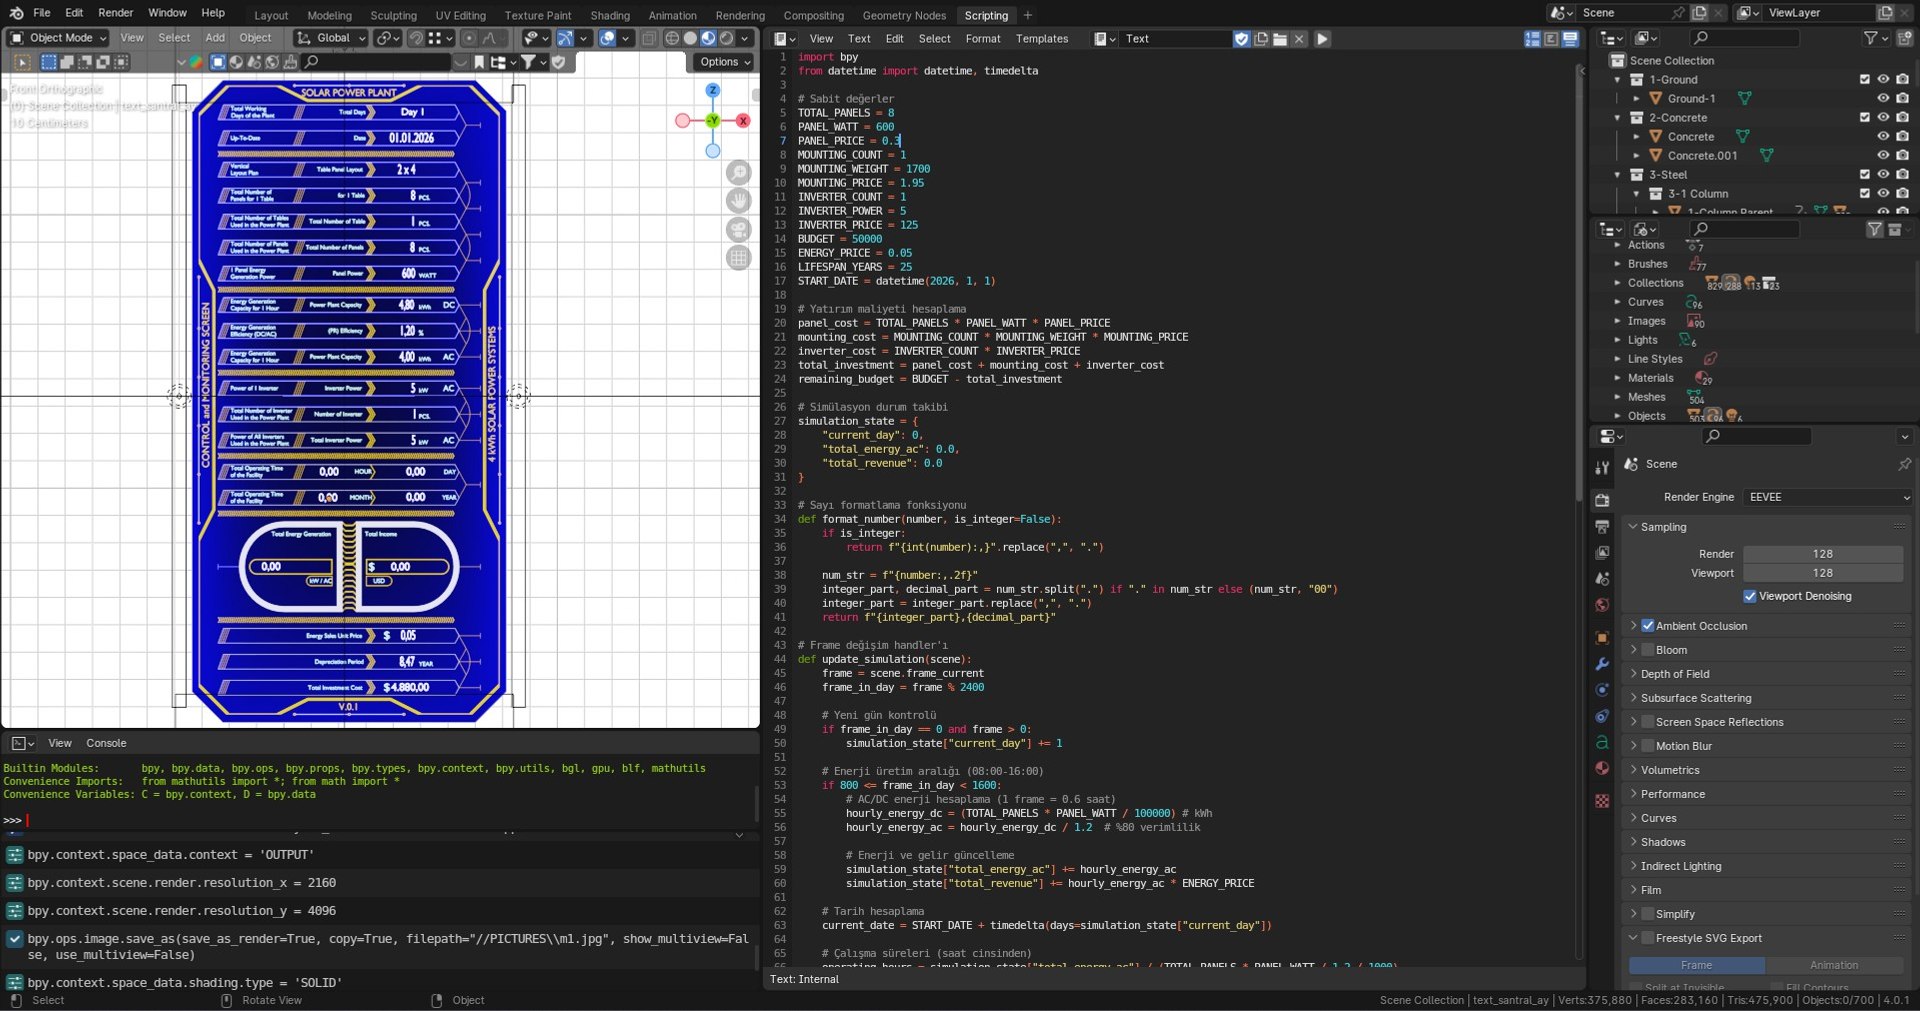Open the Console menu in Python console
Image resolution: width=1920 pixels, height=1011 pixels.
pyautogui.click(x=106, y=743)
